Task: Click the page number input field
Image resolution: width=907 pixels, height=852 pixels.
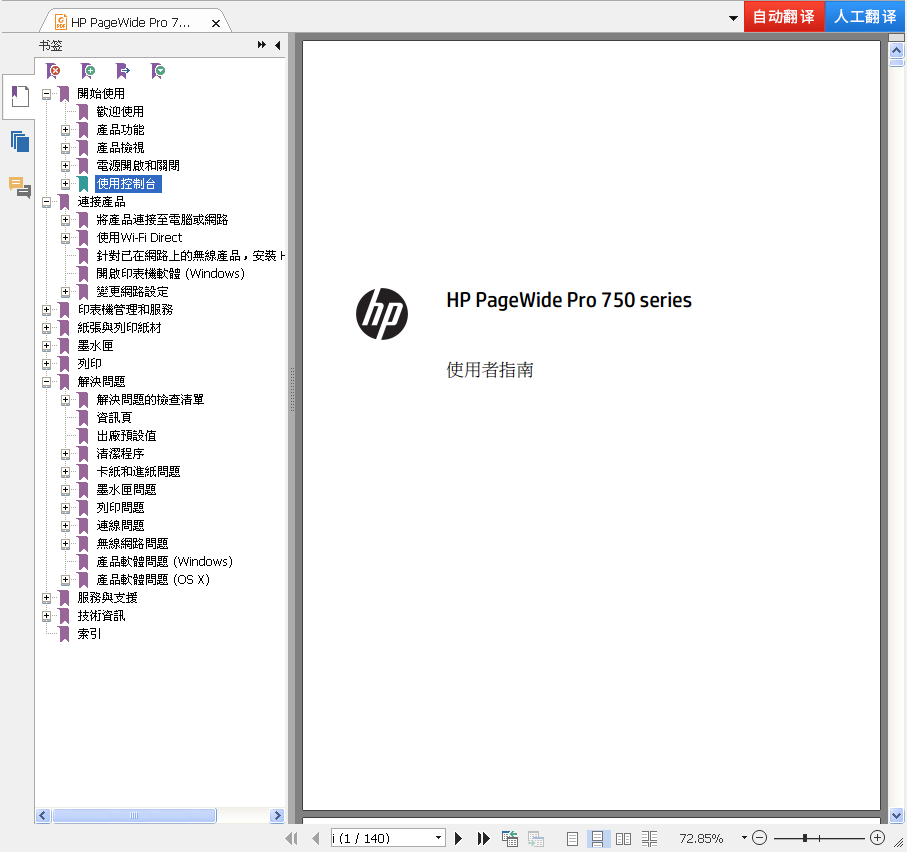Action: click(x=382, y=838)
